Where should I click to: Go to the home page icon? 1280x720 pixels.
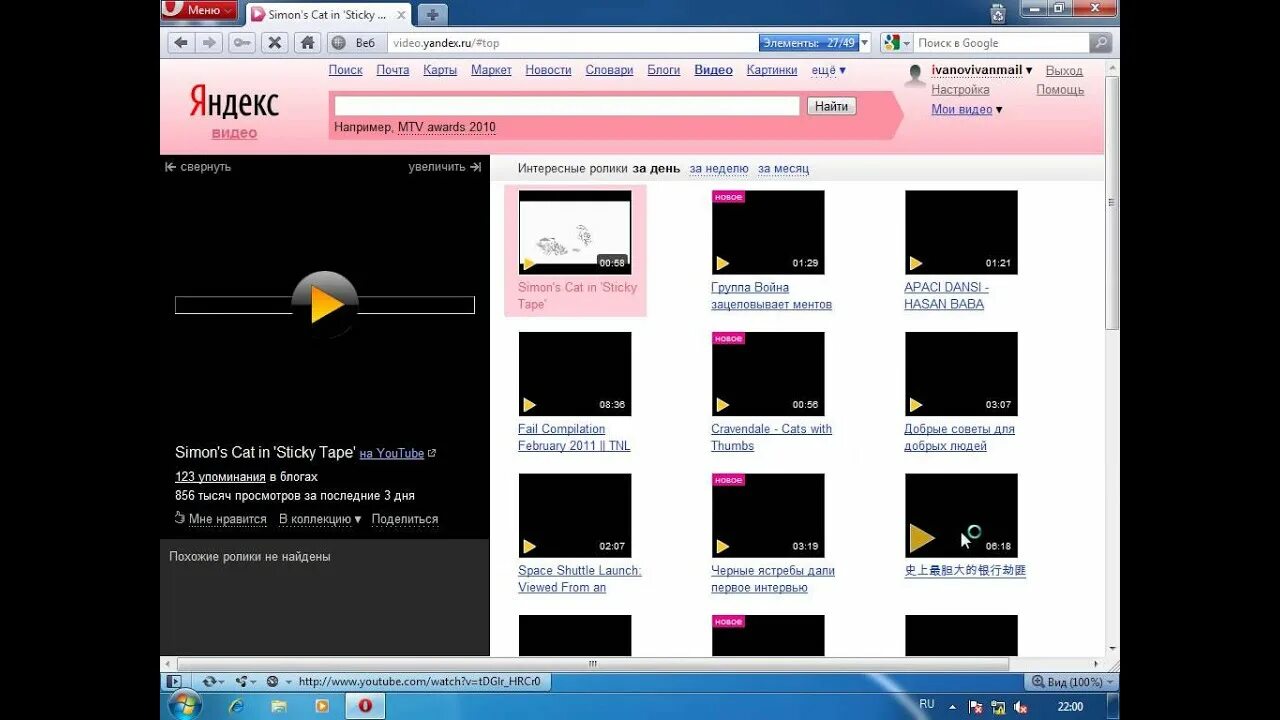coord(307,43)
